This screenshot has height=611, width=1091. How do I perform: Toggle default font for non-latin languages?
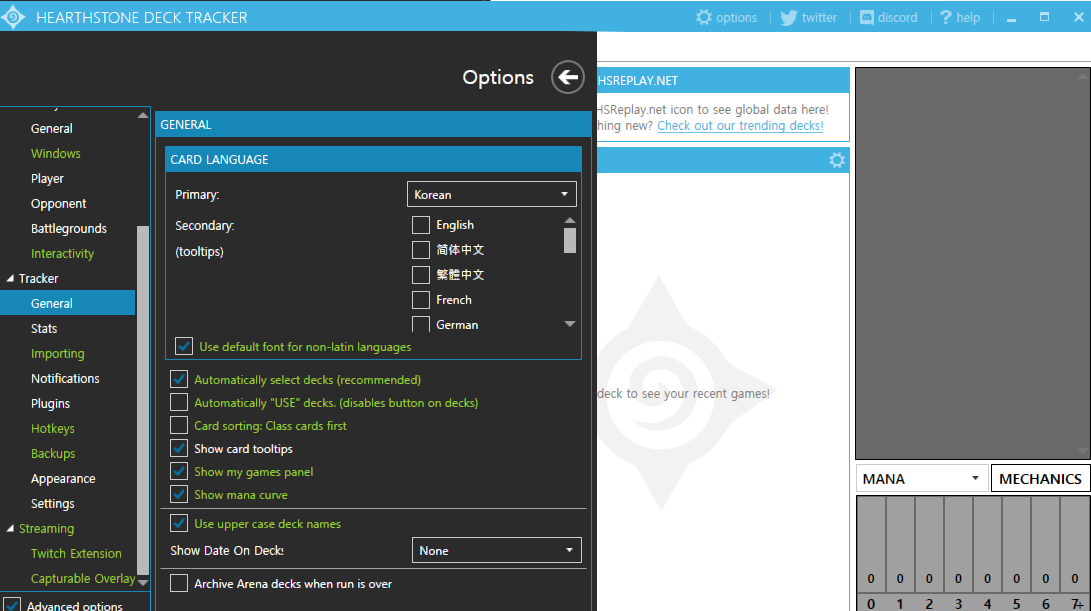pyautogui.click(x=184, y=347)
